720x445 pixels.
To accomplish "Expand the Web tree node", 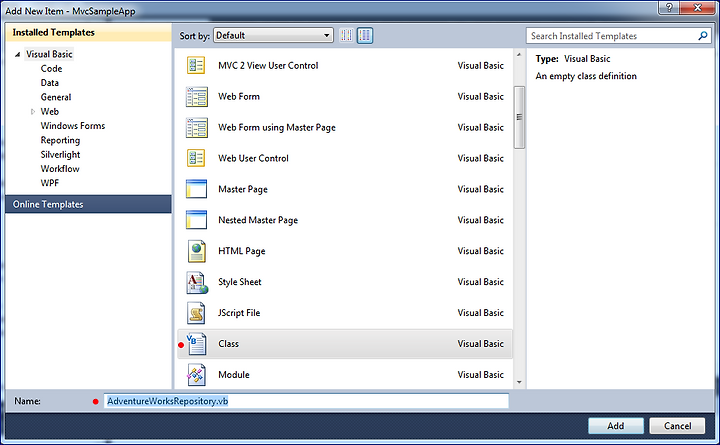I will coord(33,112).
